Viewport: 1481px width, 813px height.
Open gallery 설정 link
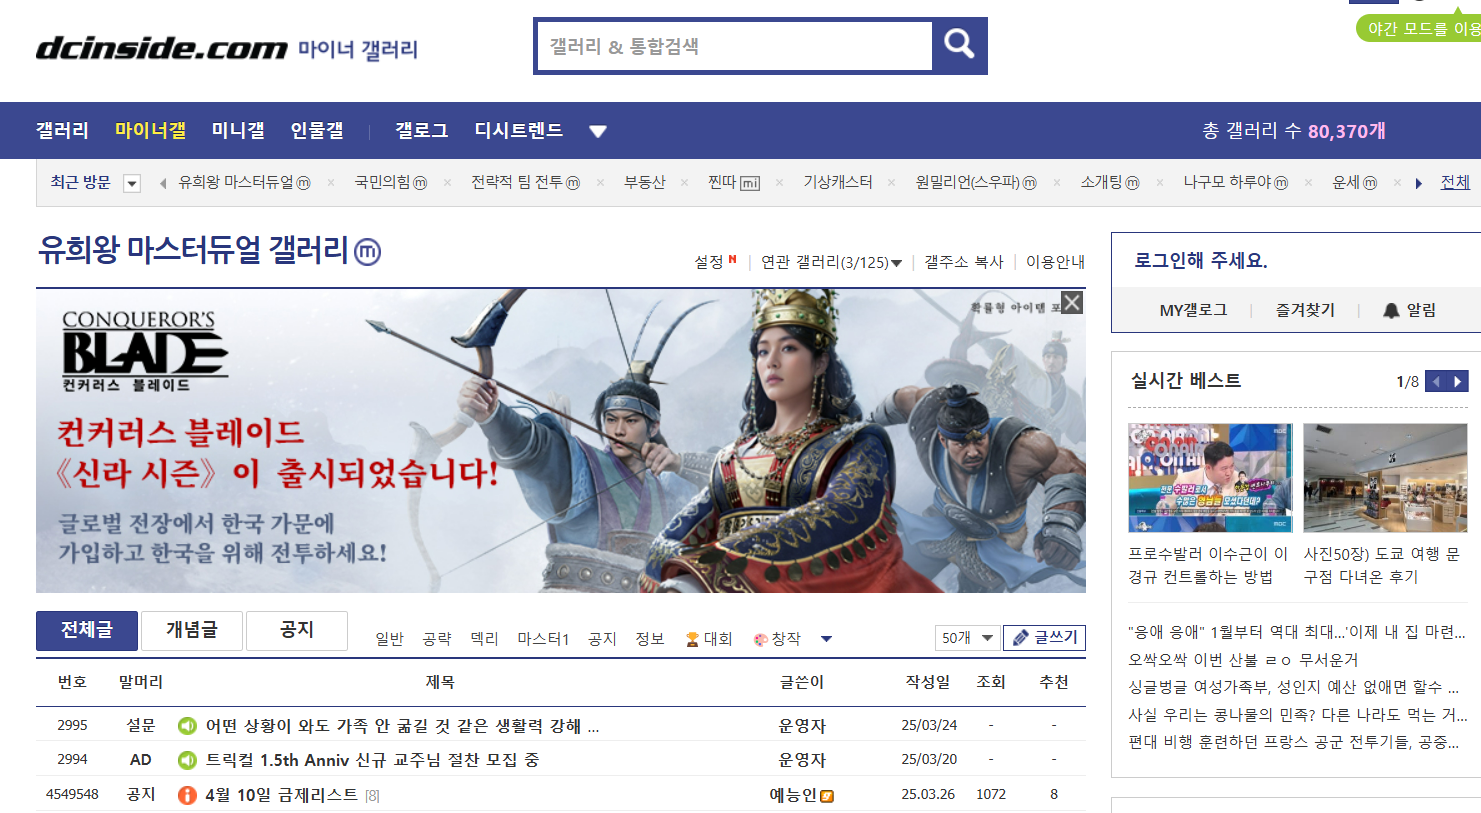pos(709,262)
